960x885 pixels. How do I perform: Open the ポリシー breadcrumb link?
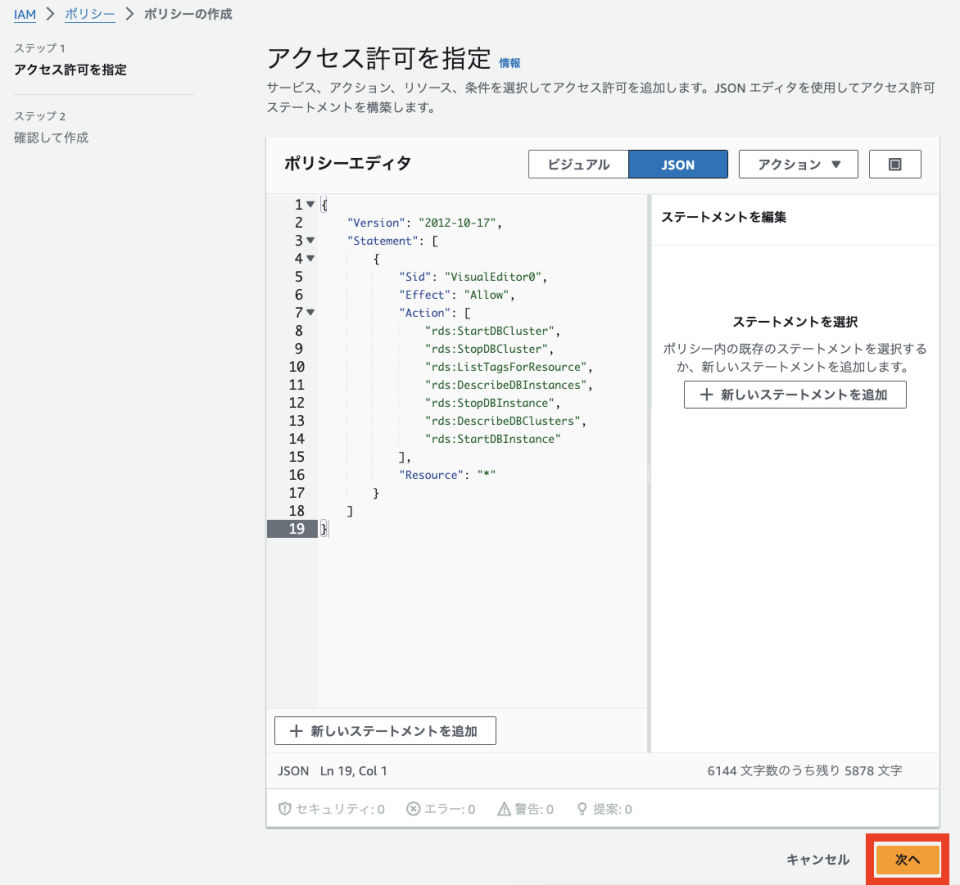point(89,14)
